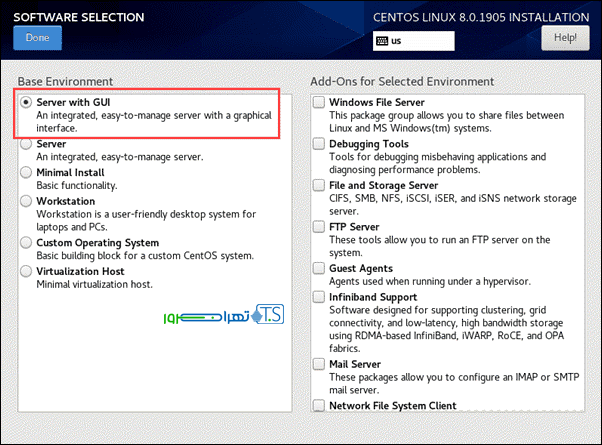Select Server with GUI radio button

pos(26,102)
